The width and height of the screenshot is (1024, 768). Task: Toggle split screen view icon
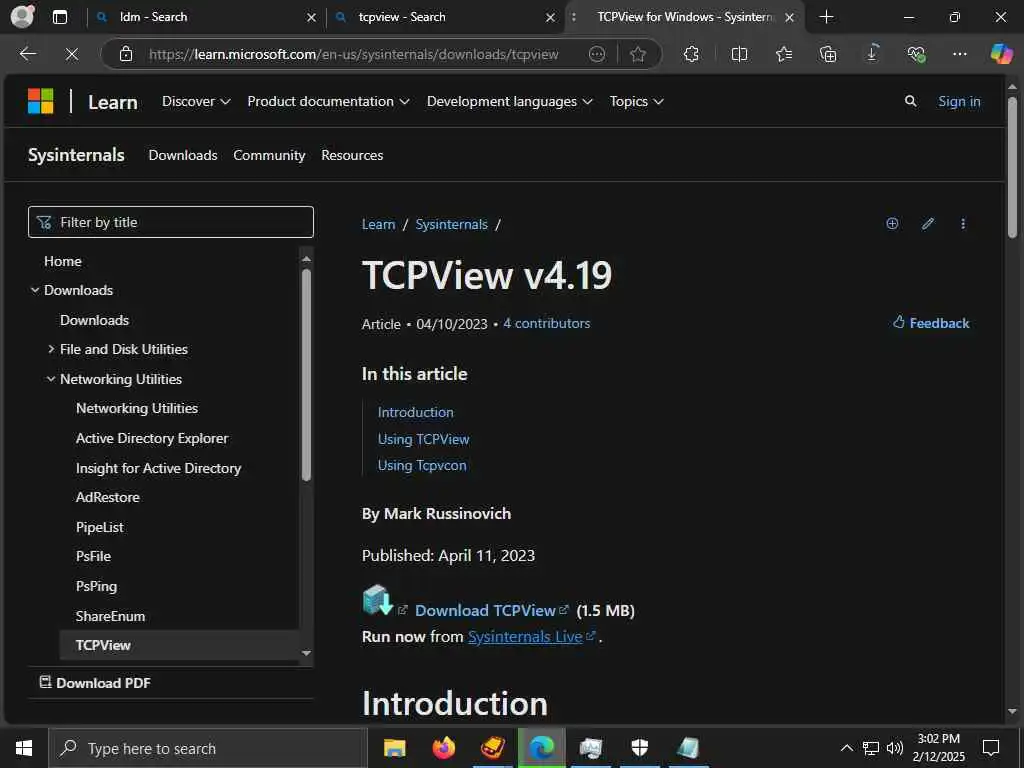[x=739, y=54]
